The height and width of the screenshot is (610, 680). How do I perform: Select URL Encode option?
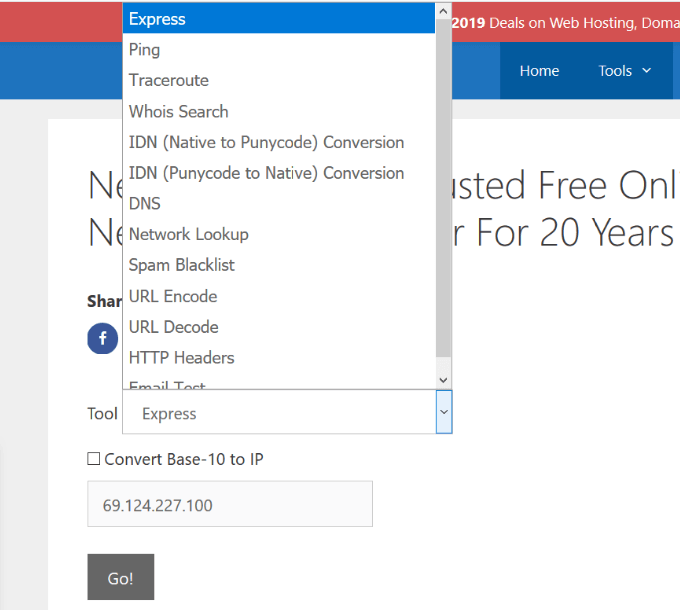tap(172, 296)
